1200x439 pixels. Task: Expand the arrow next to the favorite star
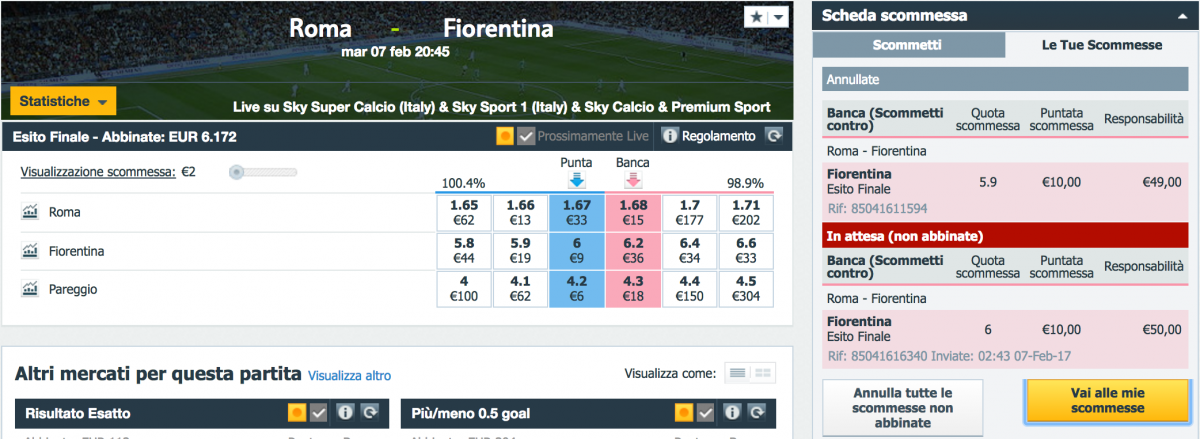(777, 18)
